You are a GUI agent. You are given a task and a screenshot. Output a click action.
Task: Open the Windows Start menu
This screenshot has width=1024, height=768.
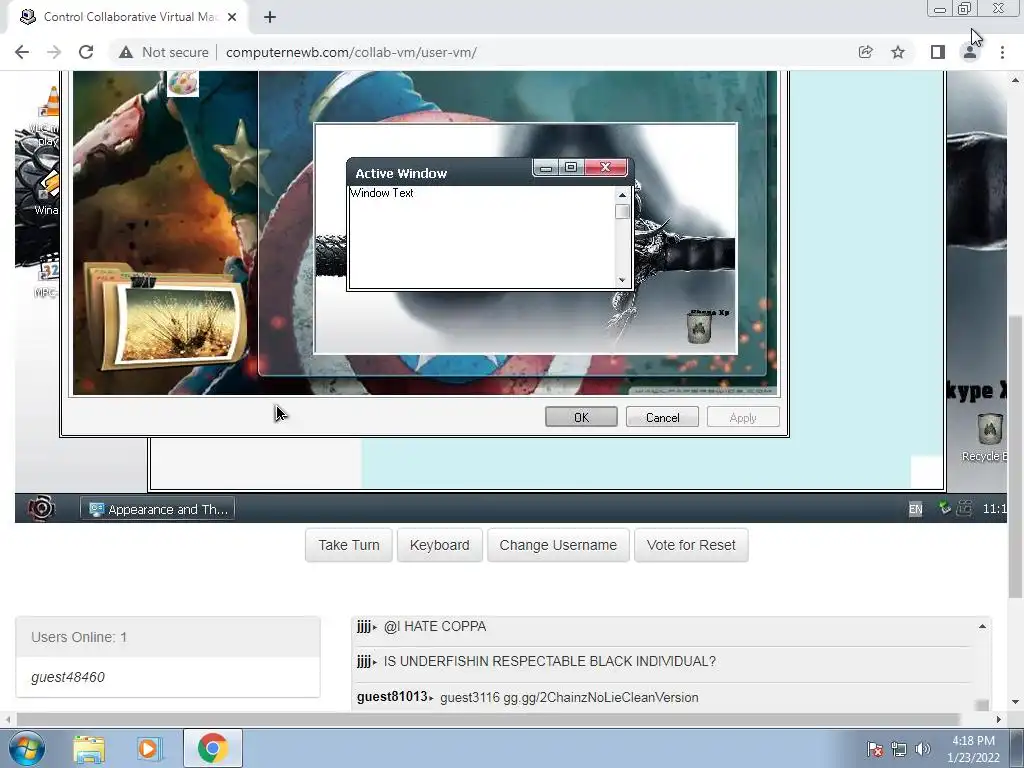26,748
